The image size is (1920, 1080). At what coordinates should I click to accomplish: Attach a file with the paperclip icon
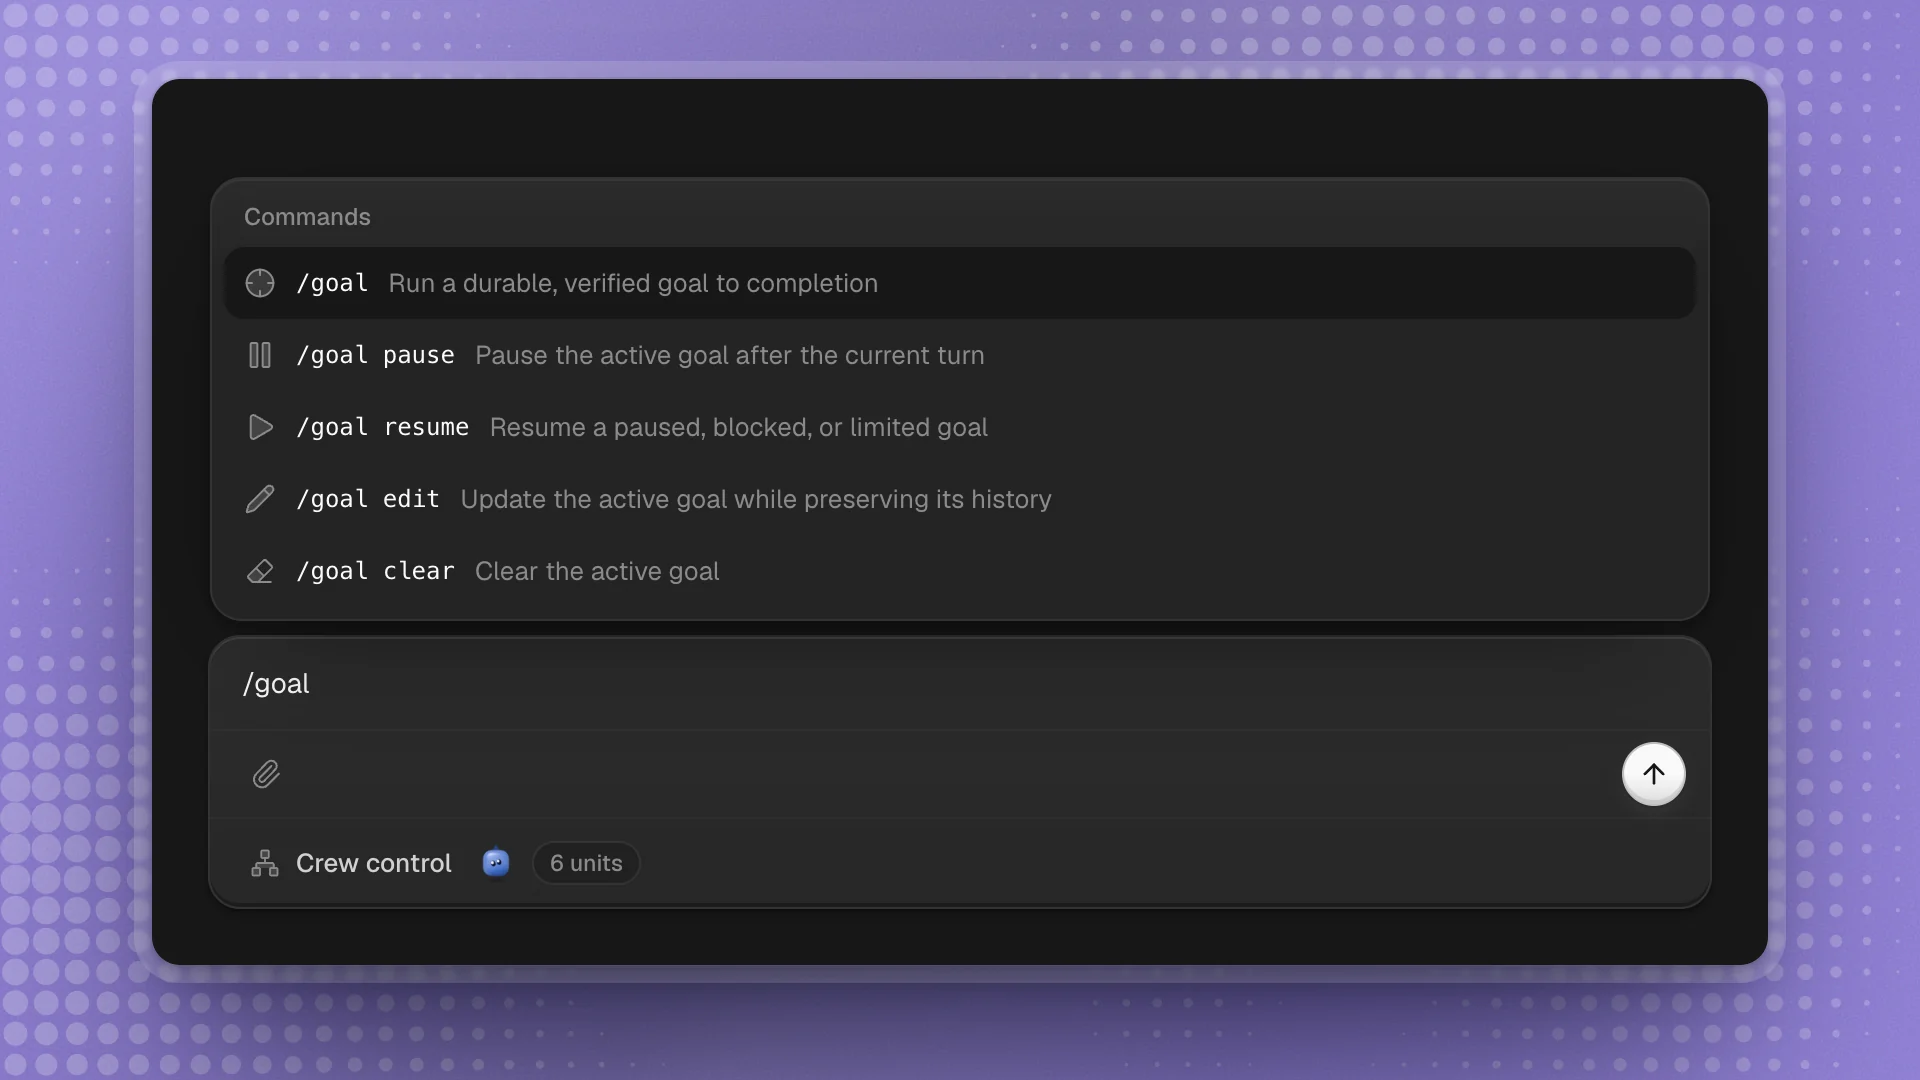(266, 774)
